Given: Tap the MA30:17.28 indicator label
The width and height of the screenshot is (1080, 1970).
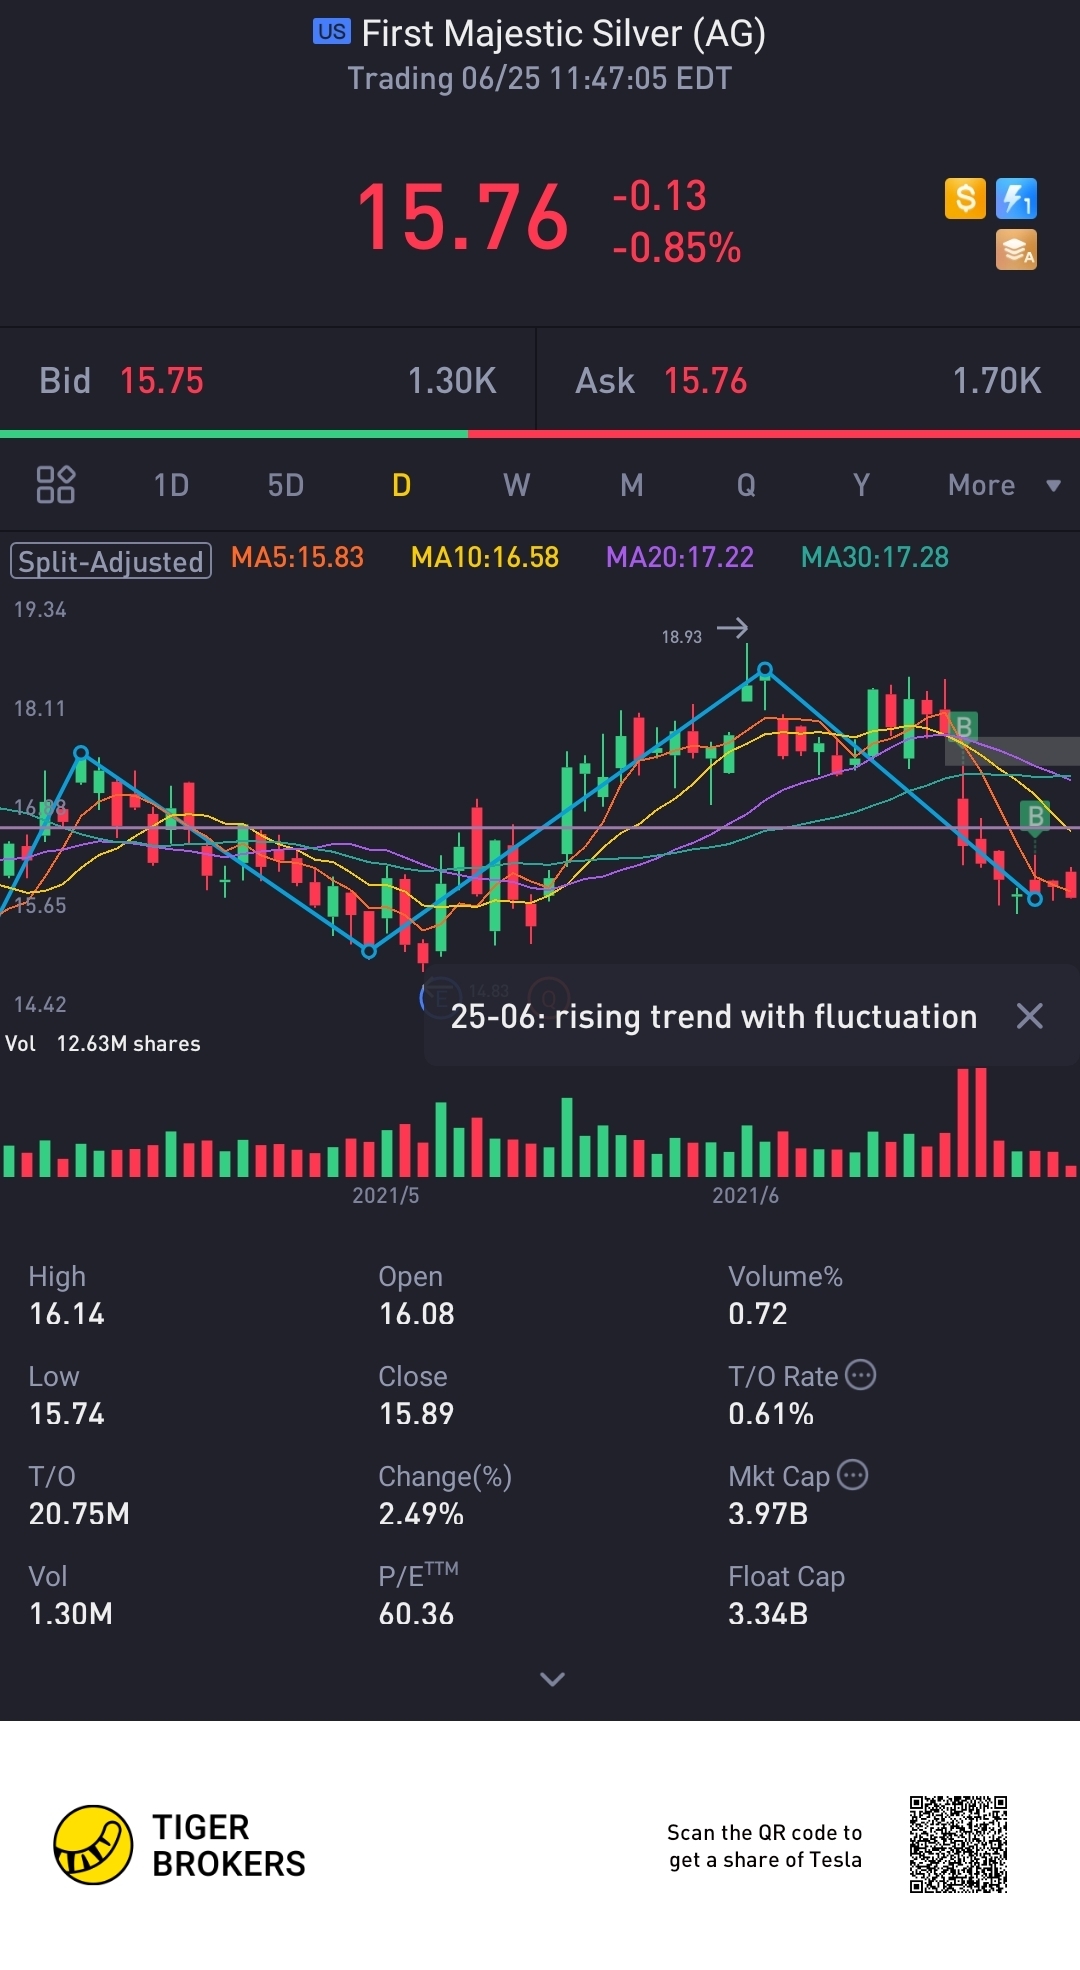Looking at the screenshot, I should click(875, 557).
